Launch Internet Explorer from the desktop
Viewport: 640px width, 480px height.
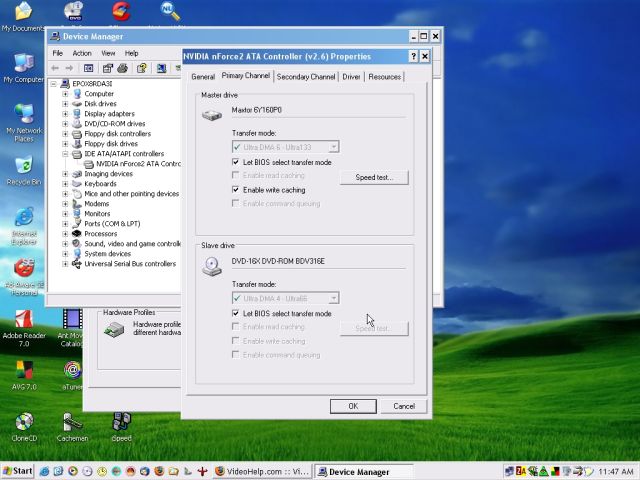point(24,227)
